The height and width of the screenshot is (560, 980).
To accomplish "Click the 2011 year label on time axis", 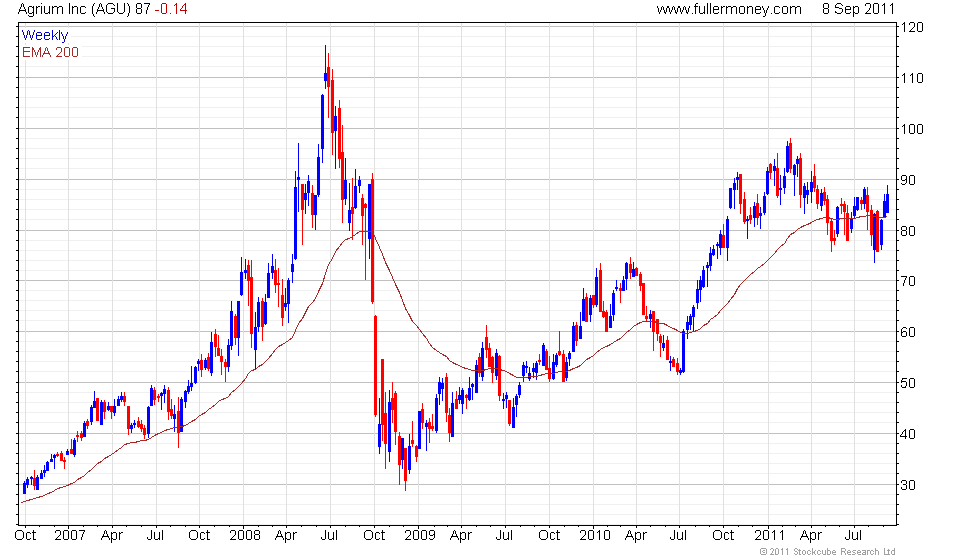I will 769,536.
